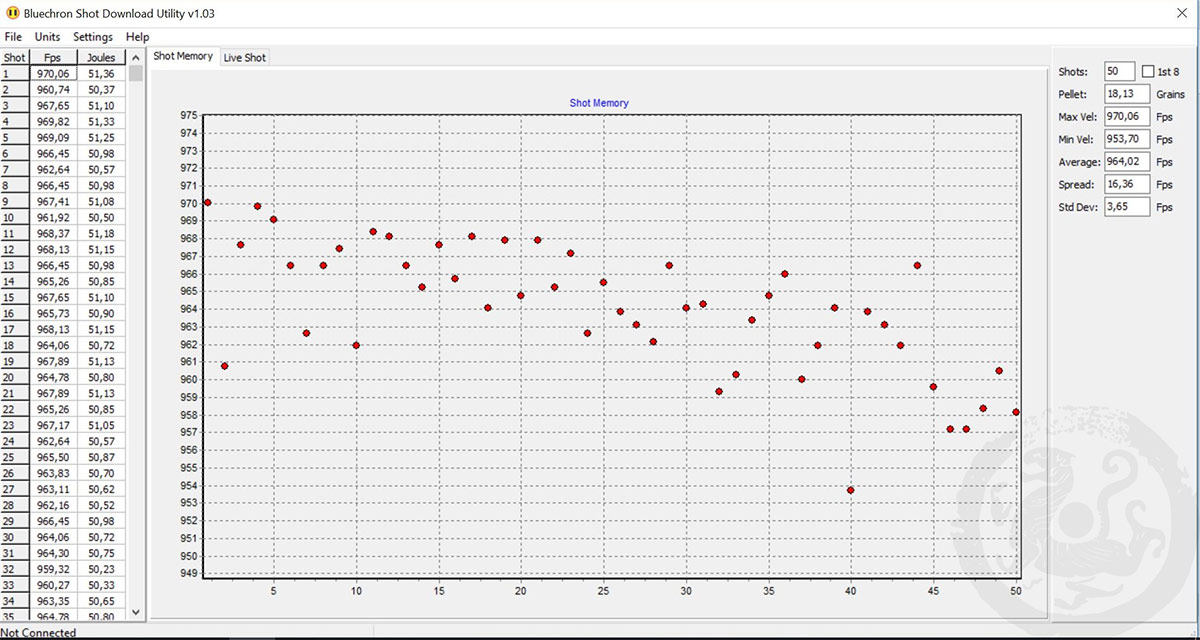The height and width of the screenshot is (640, 1200).
Task: Click the shot 50 data point on the chart
Action: click(1016, 412)
